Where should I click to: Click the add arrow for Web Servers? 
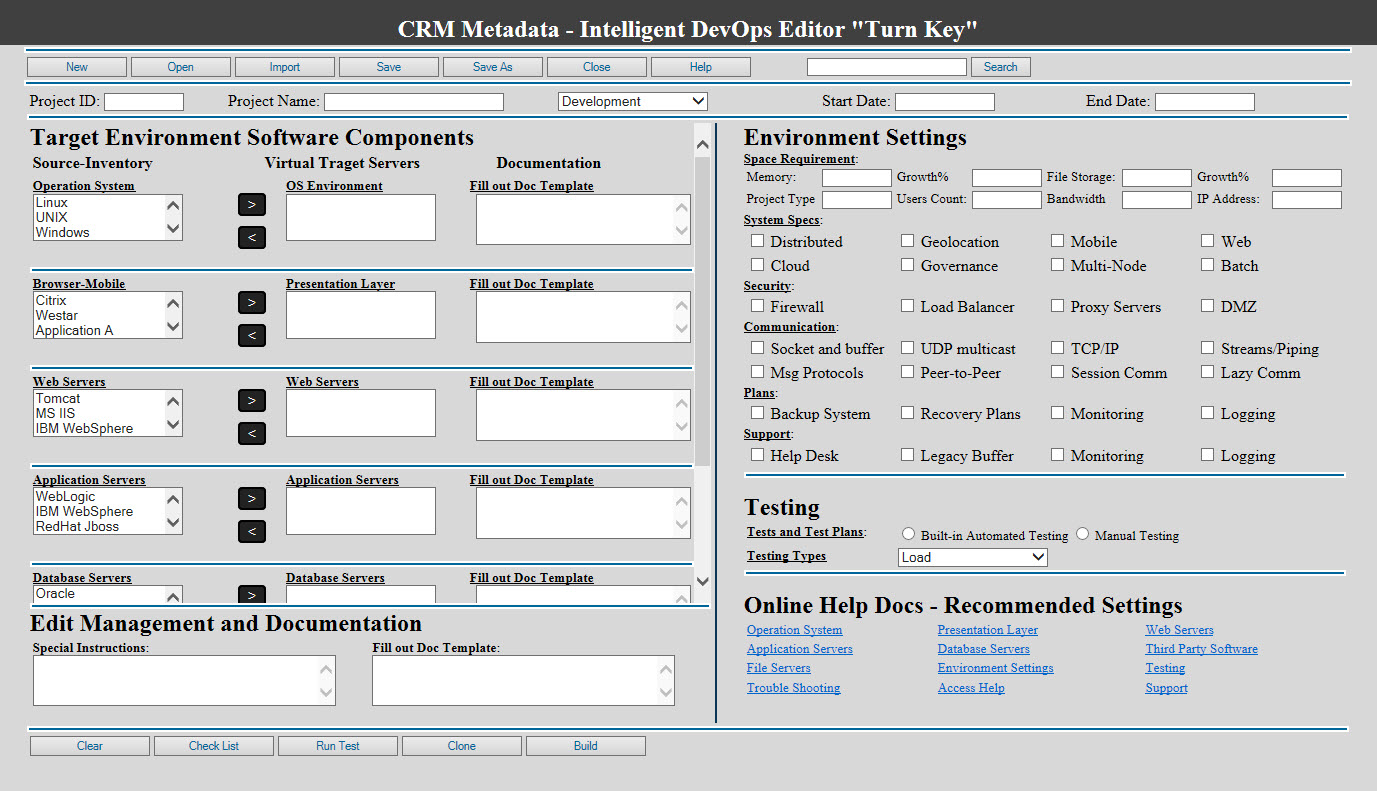coord(252,400)
